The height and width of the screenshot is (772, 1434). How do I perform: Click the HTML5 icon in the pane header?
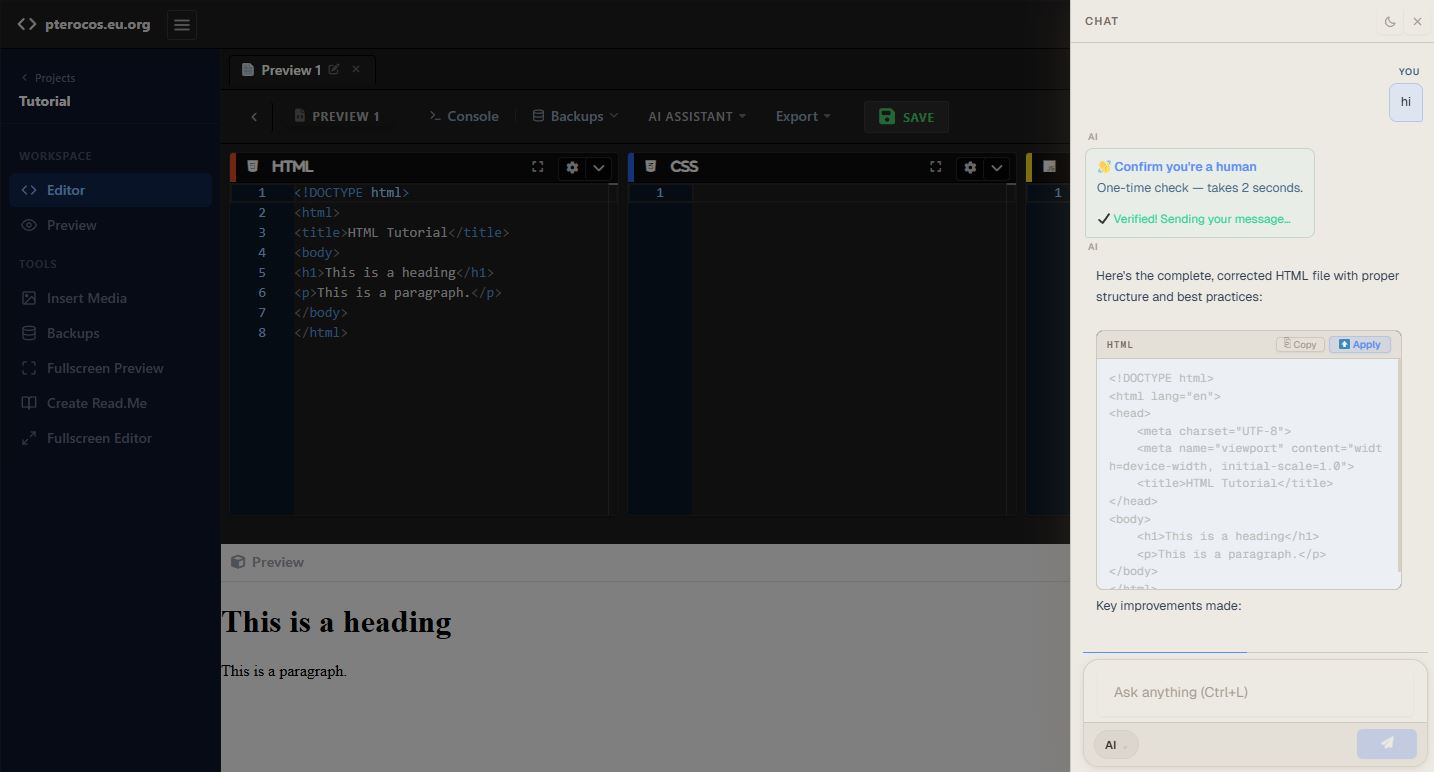click(x=252, y=166)
